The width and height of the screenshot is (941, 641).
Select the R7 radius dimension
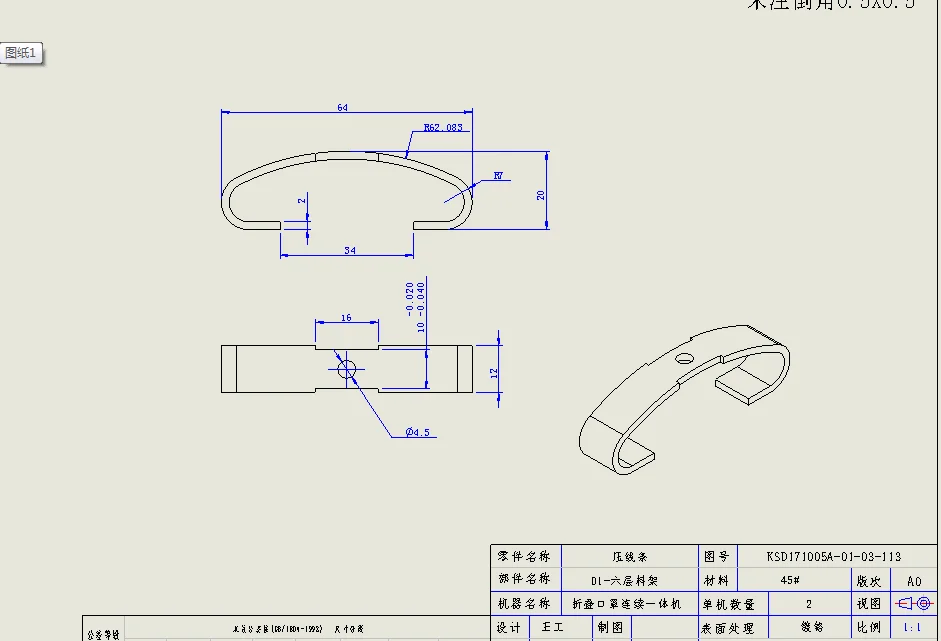click(498, 176)
